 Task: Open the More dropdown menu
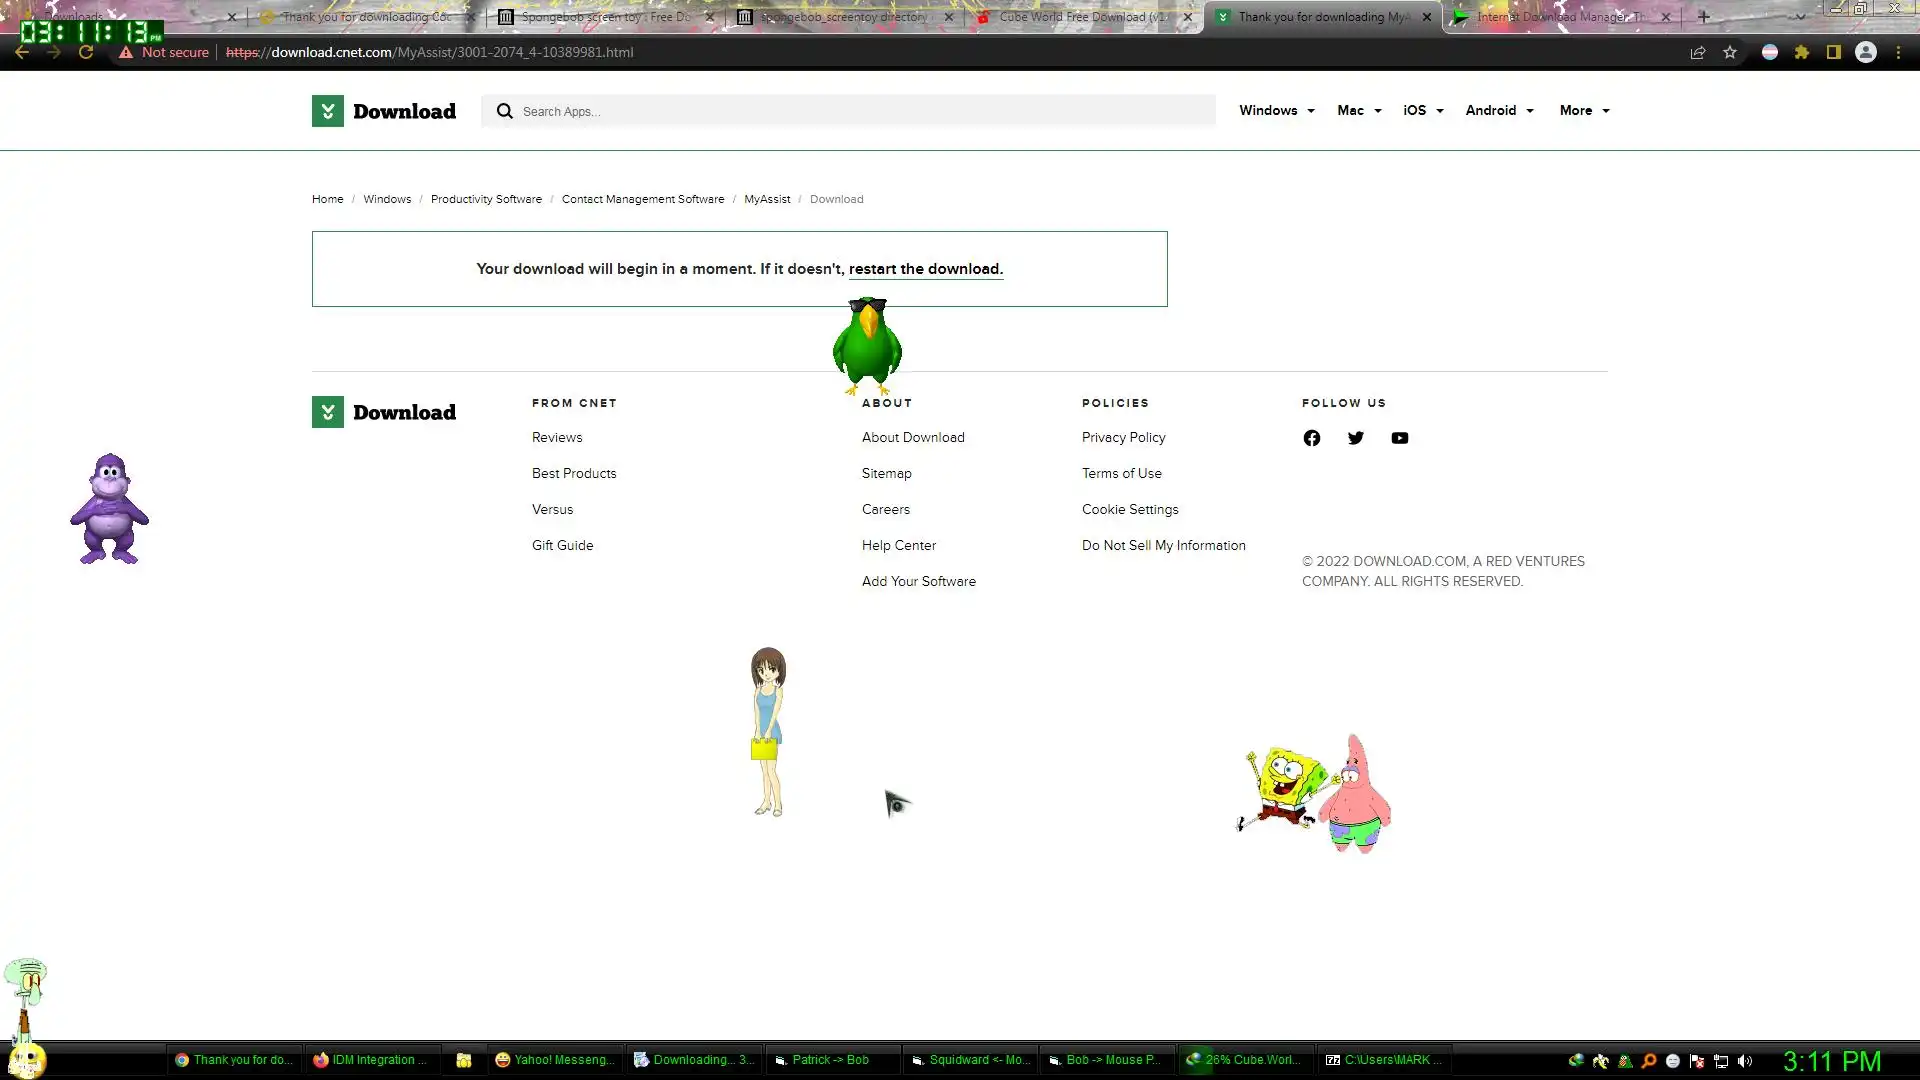(1584, 111)
